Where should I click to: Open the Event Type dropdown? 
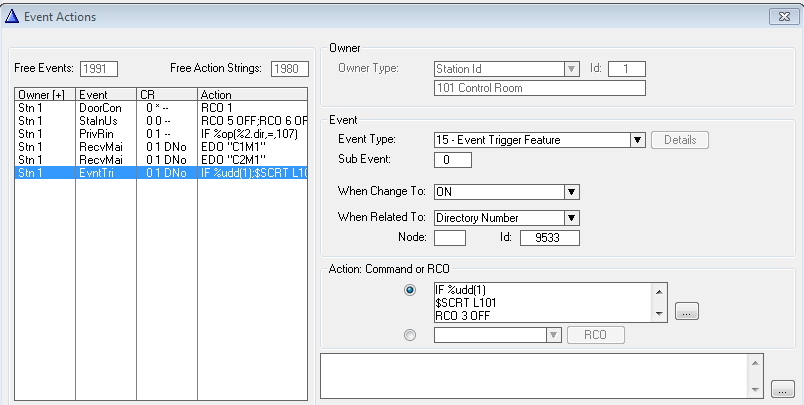637,140
